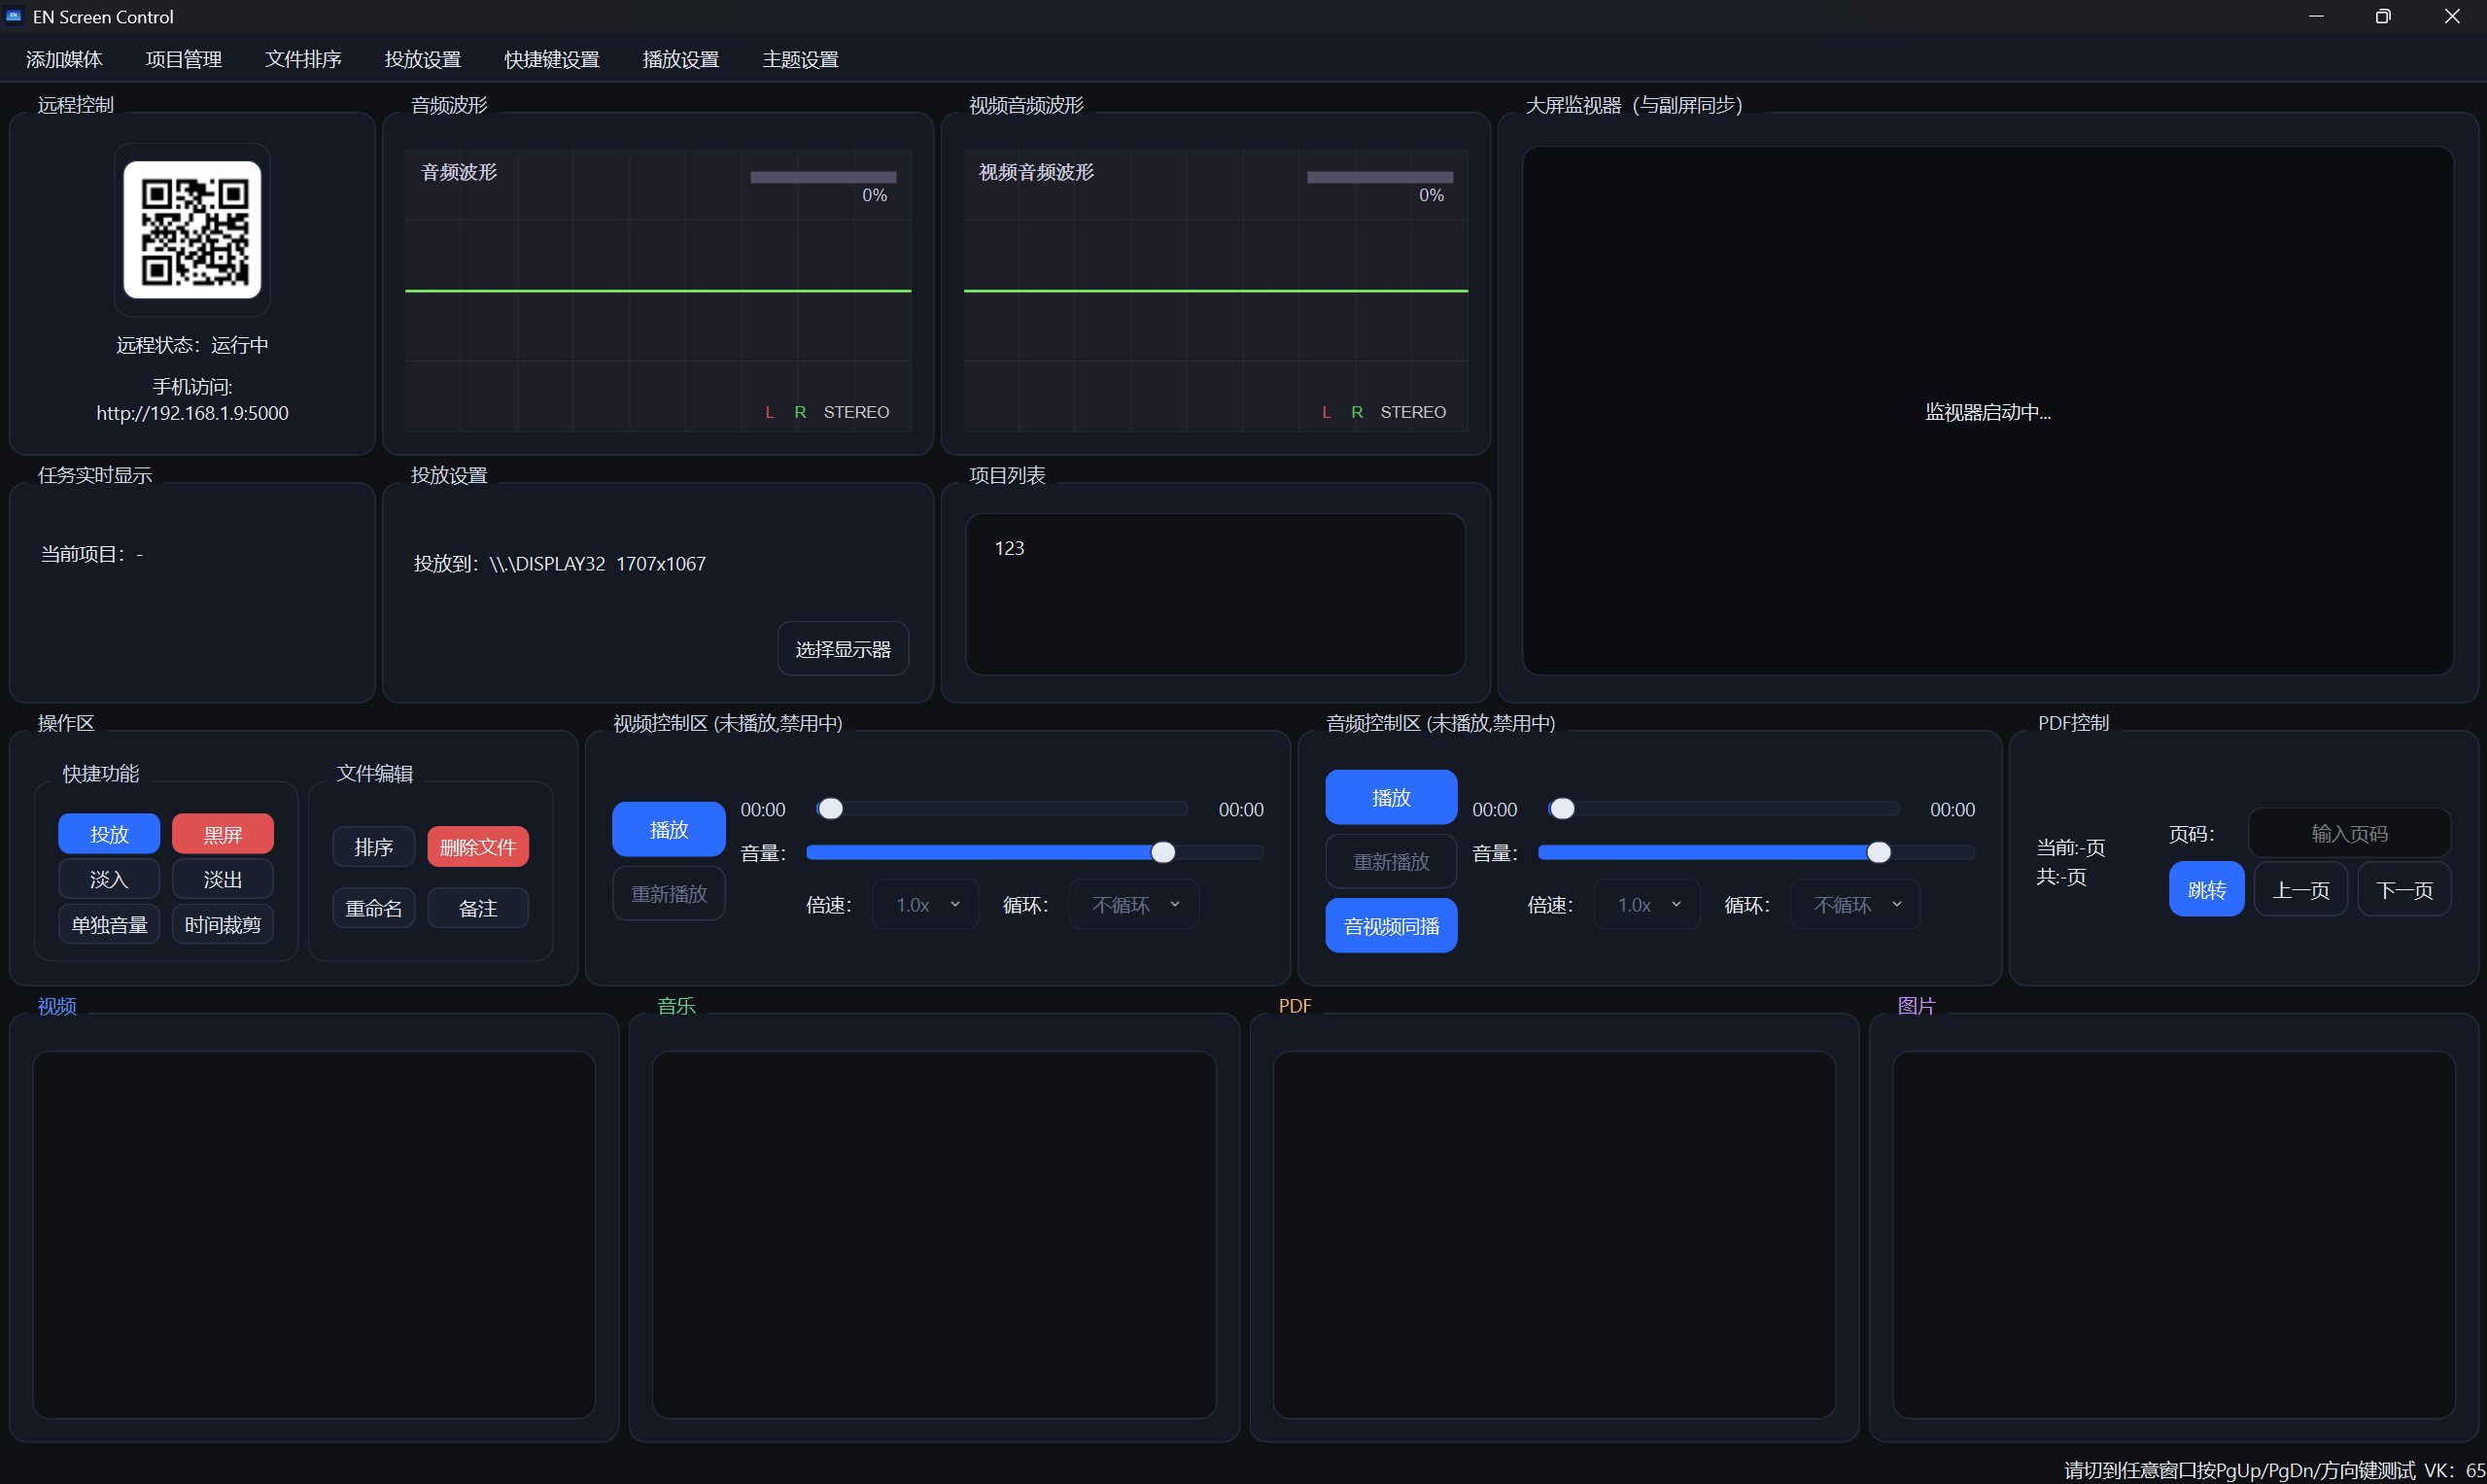Click the audio progress slider handle

tap(1562, 808)
